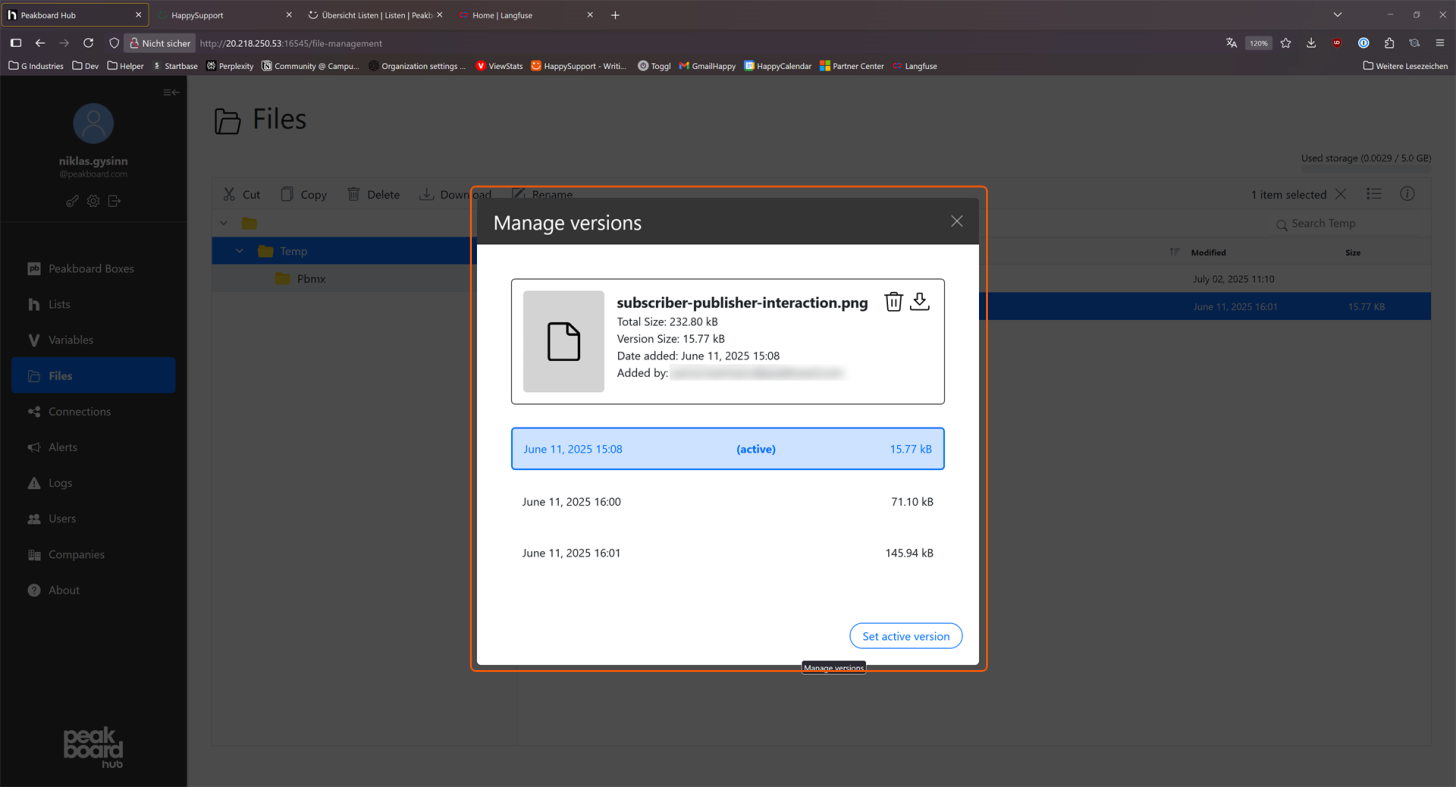The width and height of the screenshot is (1456, 787).
Task: Collapse the navigation sidebar
Action: (x=170, y=92)
